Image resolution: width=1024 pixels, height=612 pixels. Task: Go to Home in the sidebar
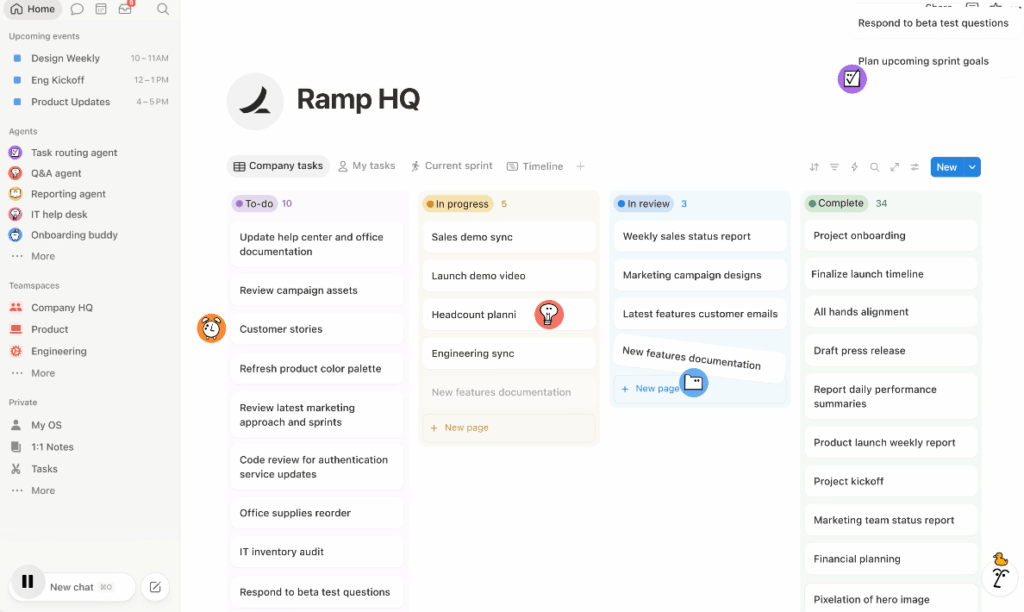(33, 9)
